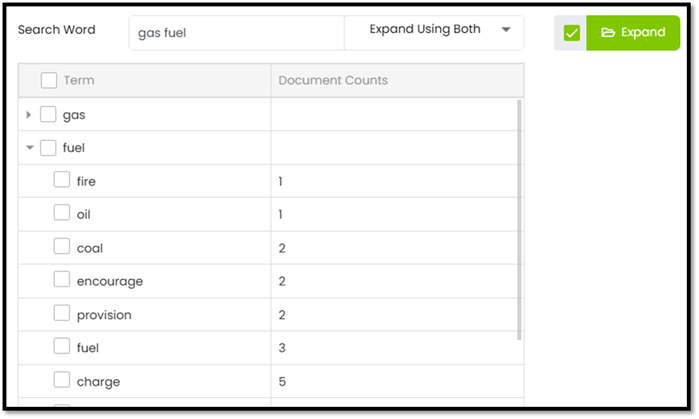Click the Term column header label
This screenshot has height=419, width=699.
[x=79, y=81]
